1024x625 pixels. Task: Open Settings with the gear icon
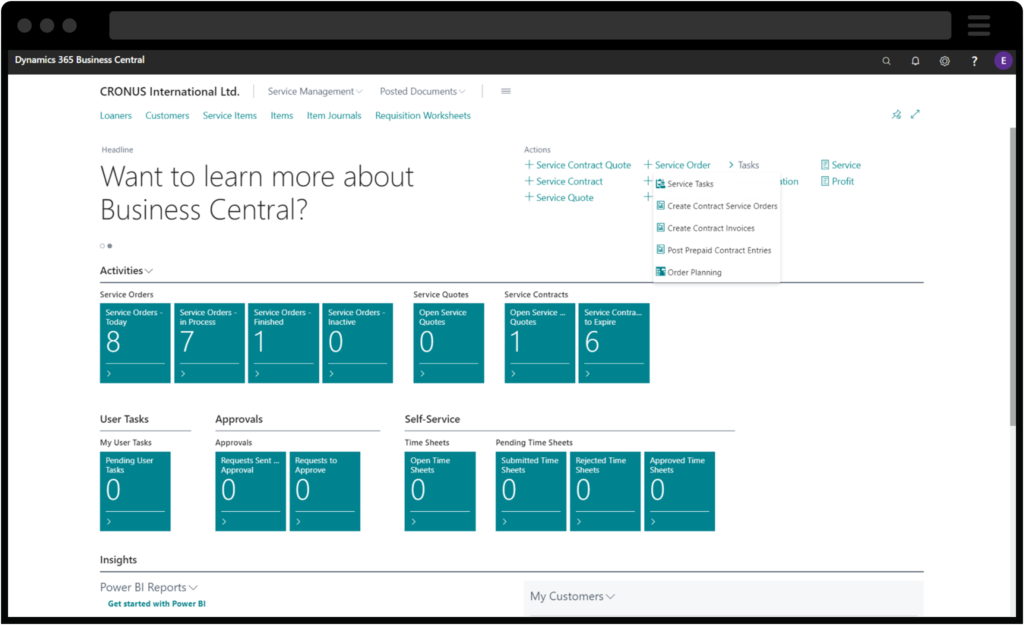point(944,60)
